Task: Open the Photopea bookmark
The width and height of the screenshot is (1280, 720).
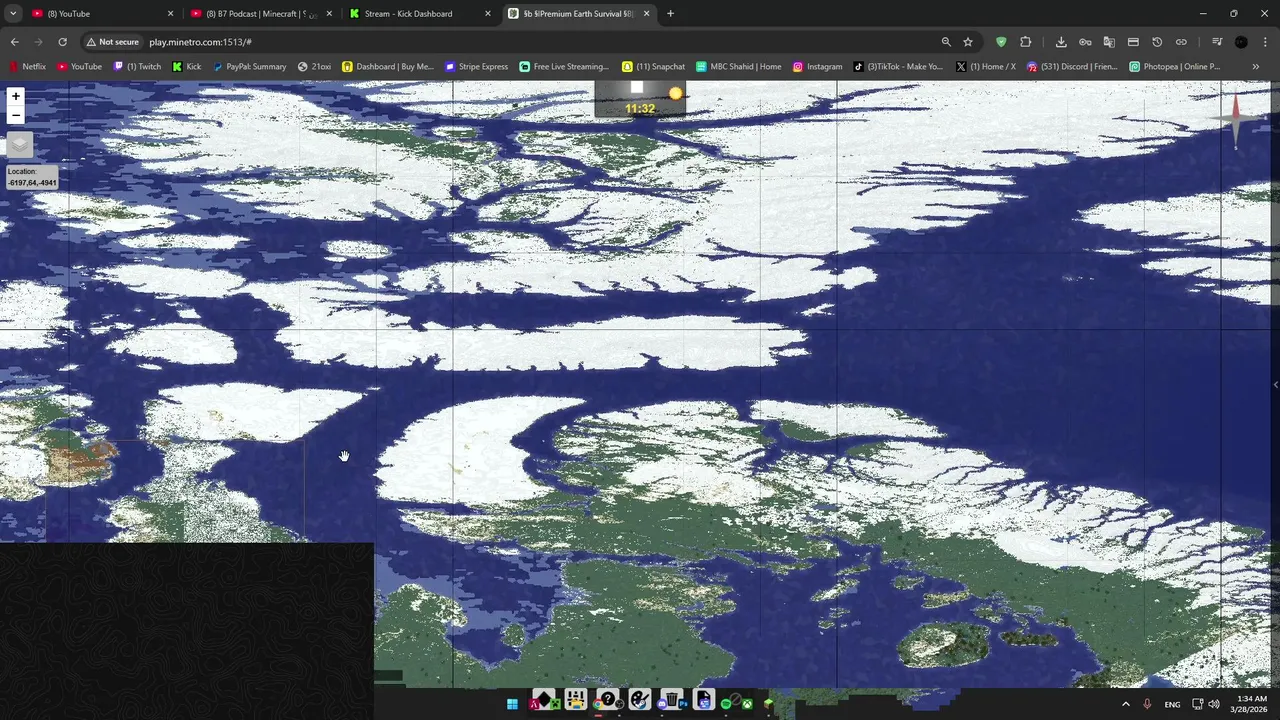Action: tap(1175, 67)
